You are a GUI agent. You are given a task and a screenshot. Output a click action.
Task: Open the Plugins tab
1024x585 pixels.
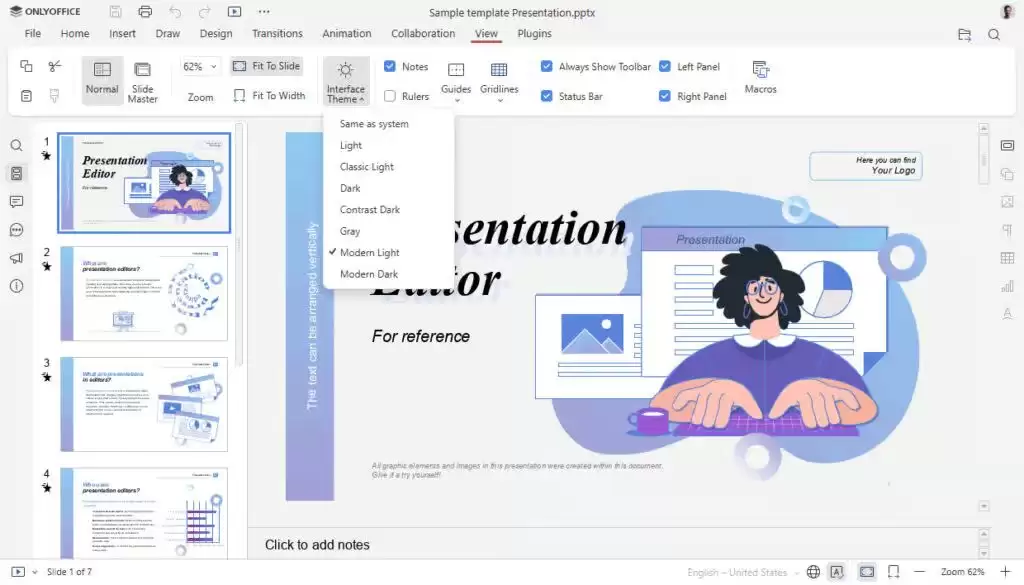click(534, 33)
